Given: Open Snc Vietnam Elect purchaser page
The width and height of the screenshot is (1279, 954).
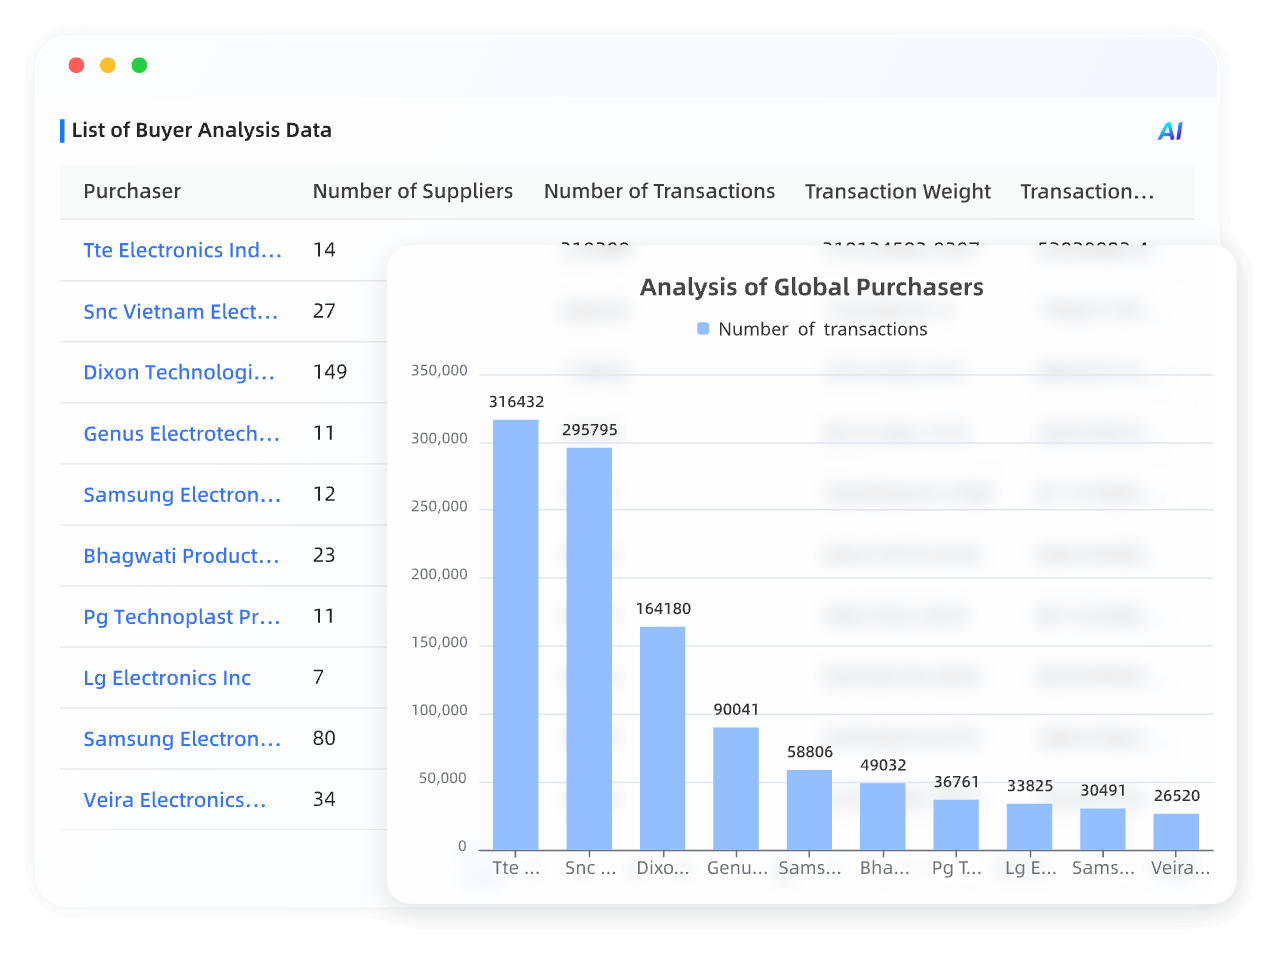Looking at the screenshot, I should (180, 311).
